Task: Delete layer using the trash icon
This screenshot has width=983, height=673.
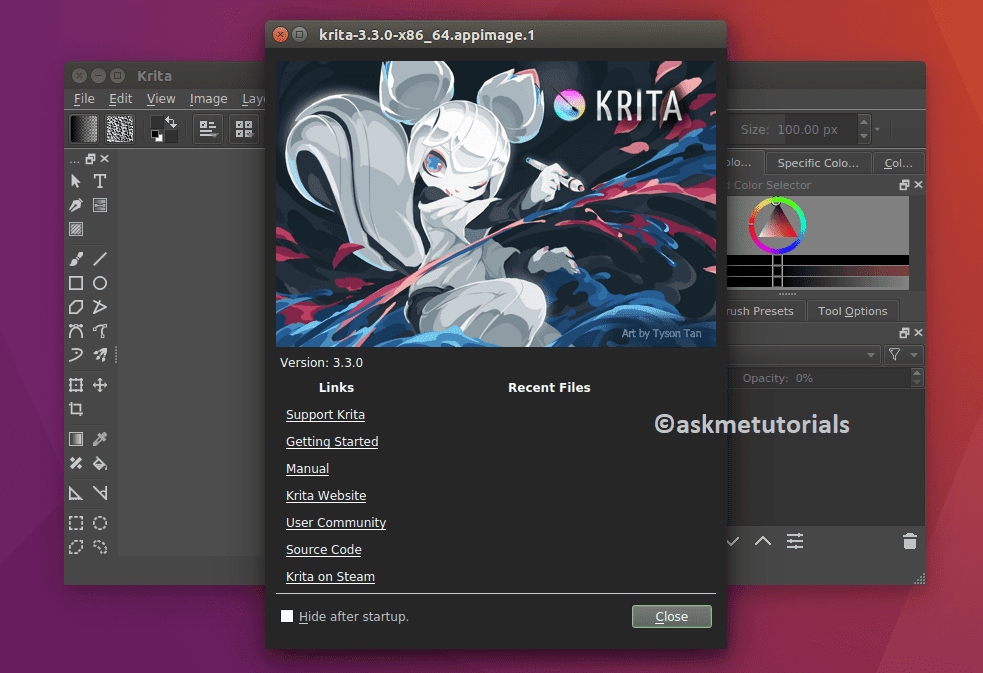Action: [910, 541]
